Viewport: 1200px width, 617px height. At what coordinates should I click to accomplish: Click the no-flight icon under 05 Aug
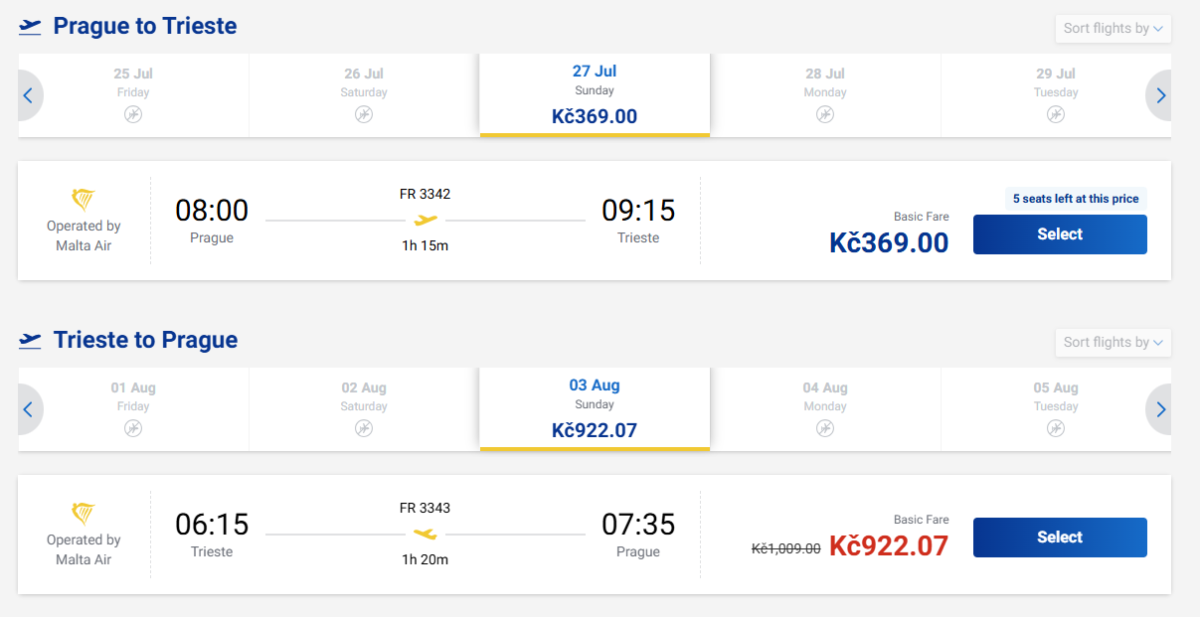(x=1056, y=429)
